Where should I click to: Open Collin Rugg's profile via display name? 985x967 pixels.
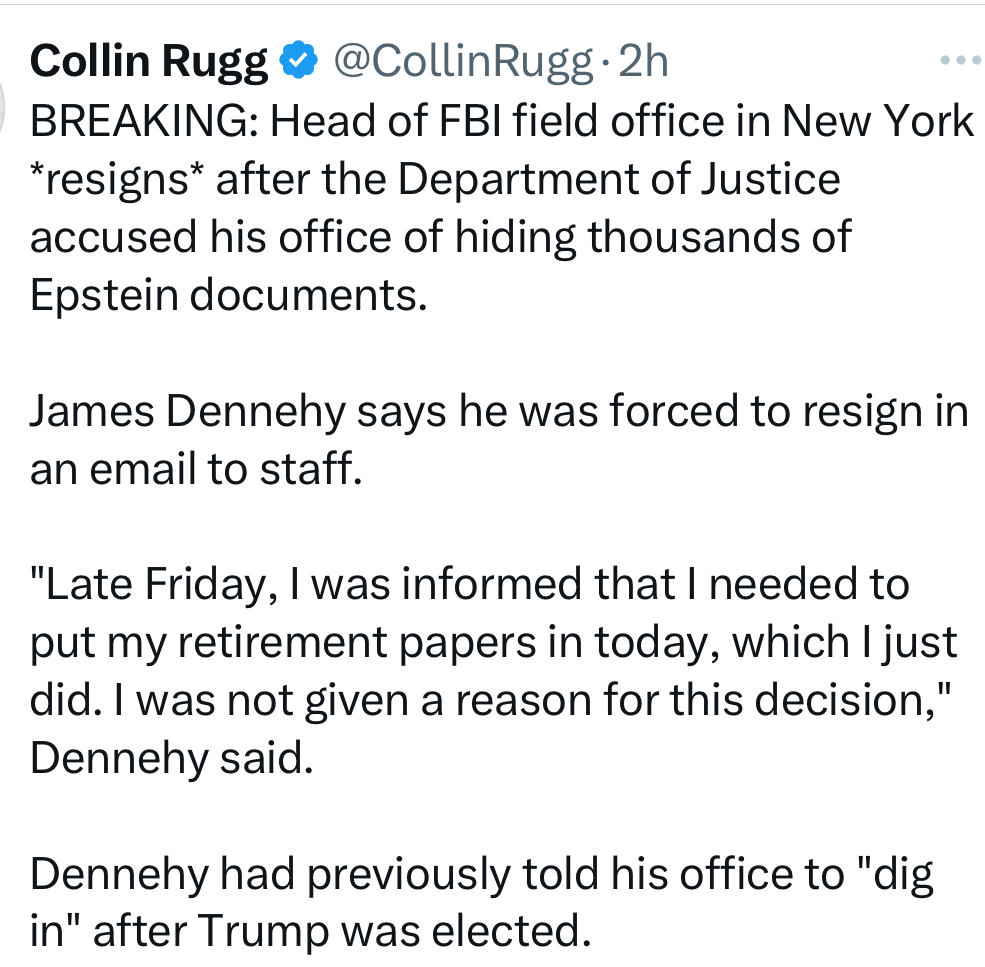click(x=149, y=62)
